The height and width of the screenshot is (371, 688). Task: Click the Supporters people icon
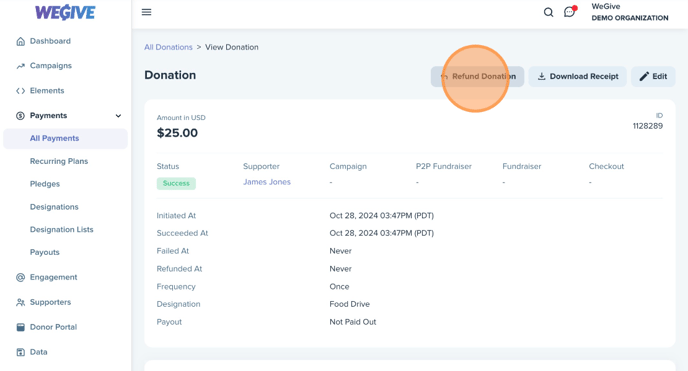21,303
